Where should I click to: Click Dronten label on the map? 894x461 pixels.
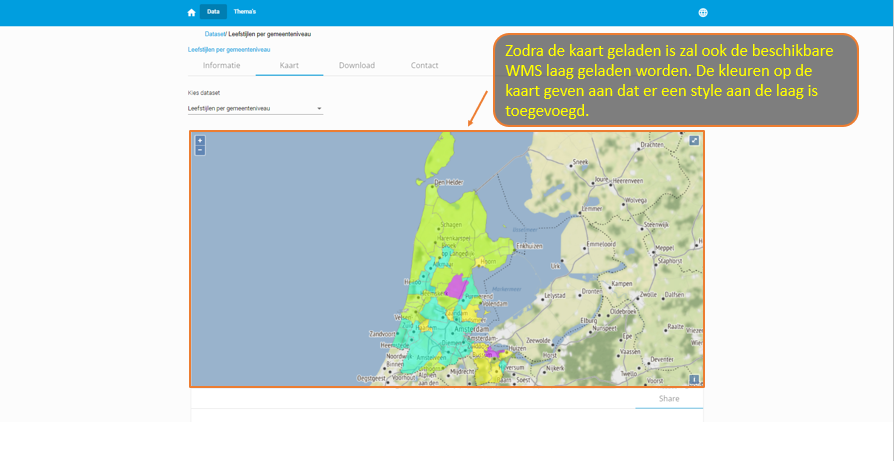pyautogui.click(x=592, y=291)
